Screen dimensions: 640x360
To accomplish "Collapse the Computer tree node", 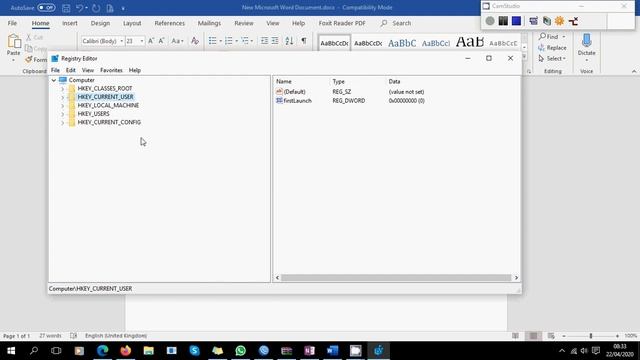I will [x=54, y=80].
